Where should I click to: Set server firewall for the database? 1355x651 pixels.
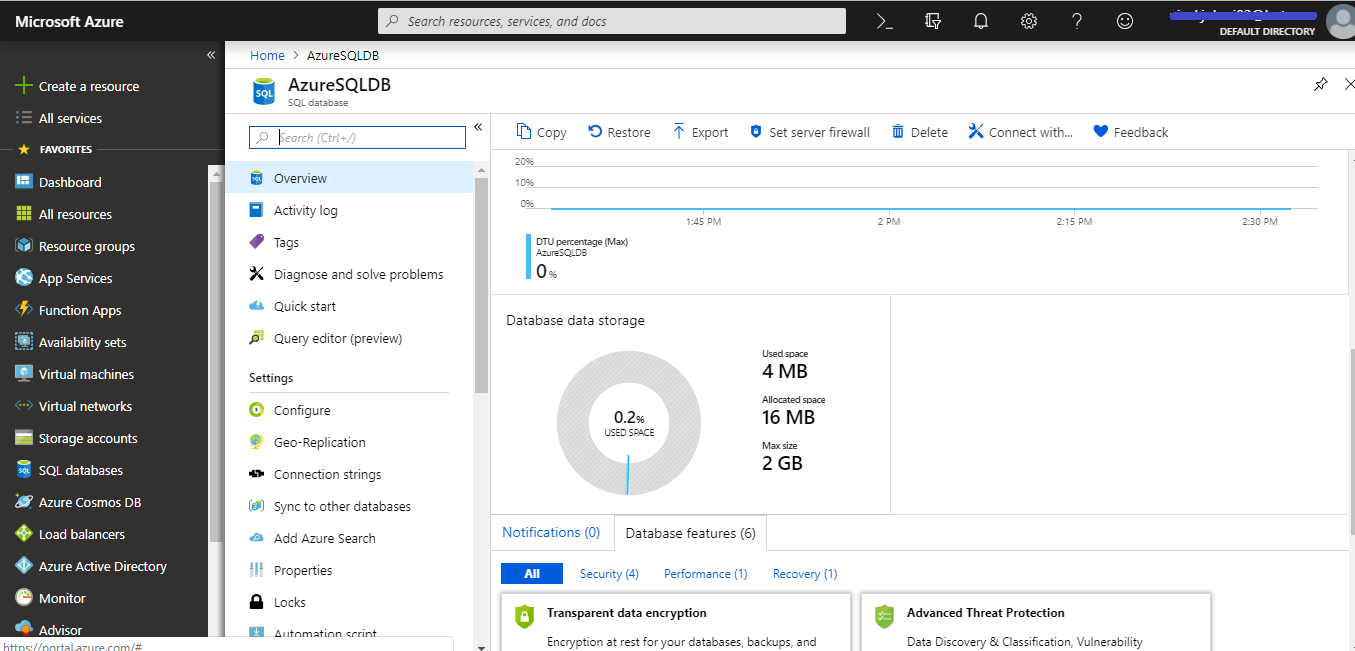[809, 131]
